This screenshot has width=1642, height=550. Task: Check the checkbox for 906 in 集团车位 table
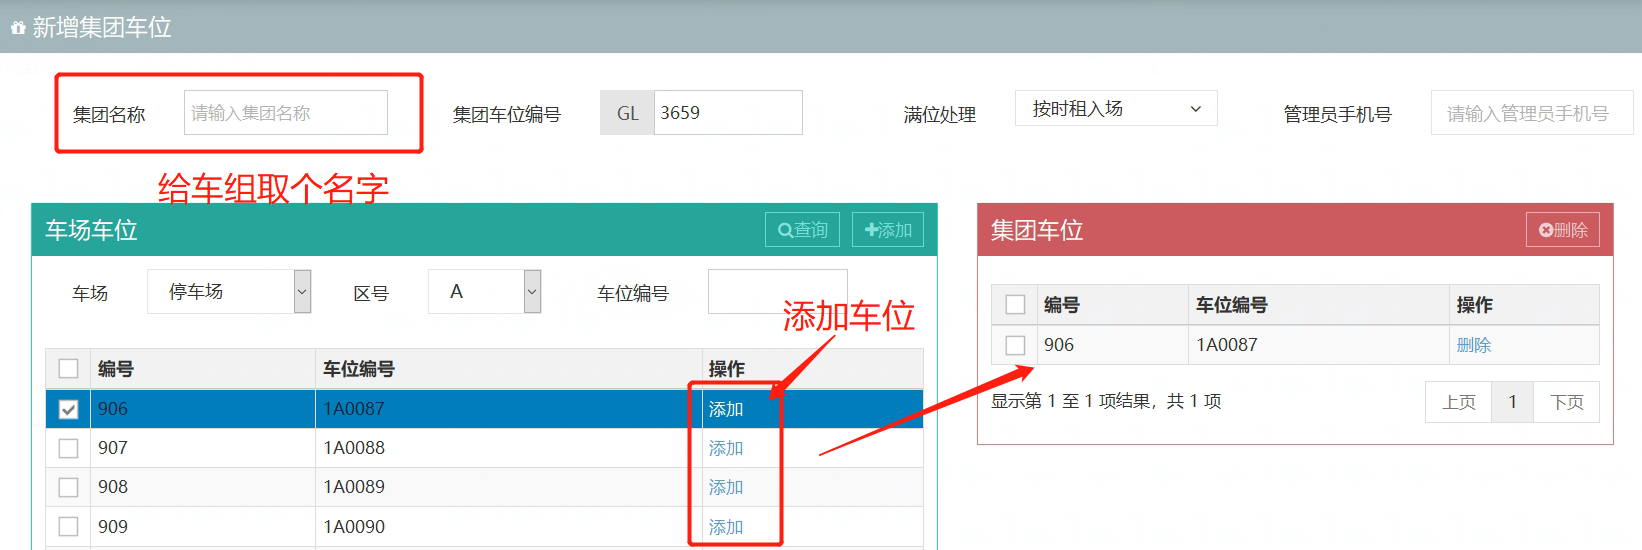click(x=1015, y=345)
